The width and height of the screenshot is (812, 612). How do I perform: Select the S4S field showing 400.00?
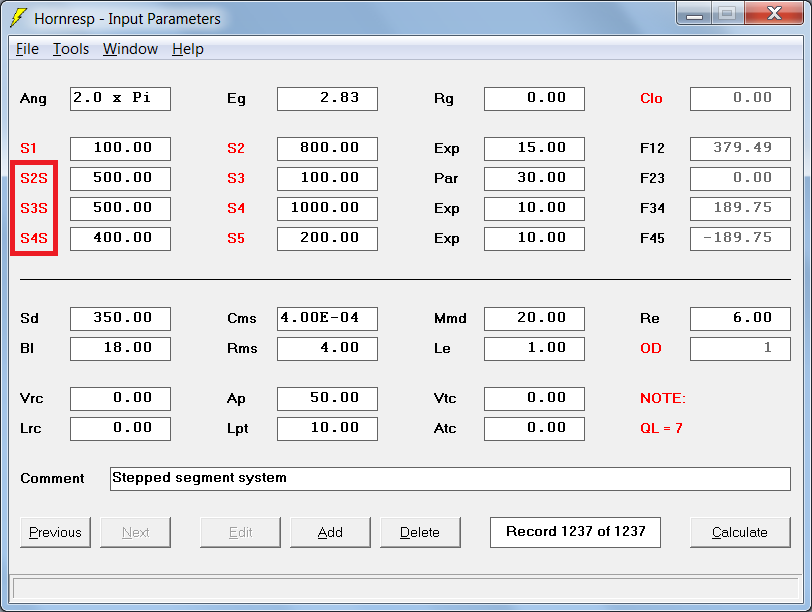120,239
